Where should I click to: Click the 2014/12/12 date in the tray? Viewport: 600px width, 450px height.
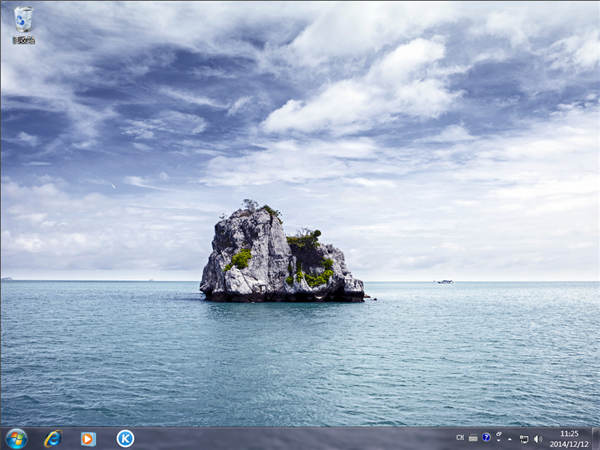(x=569, y=444)
